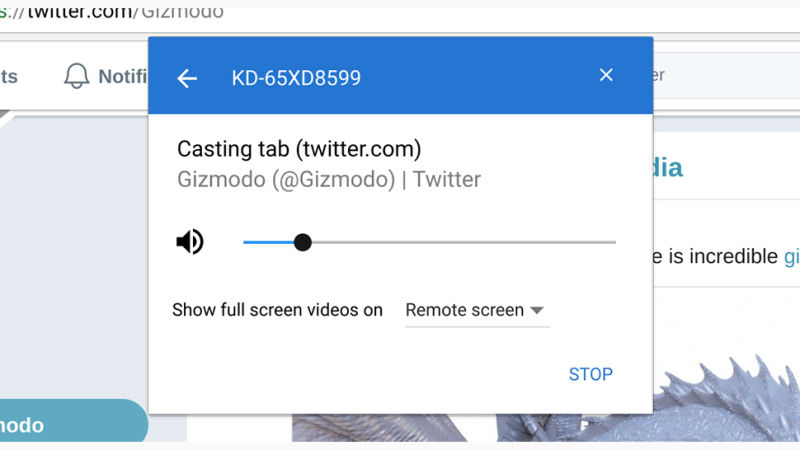Stop casting with the STOP button

coord(591,374)
